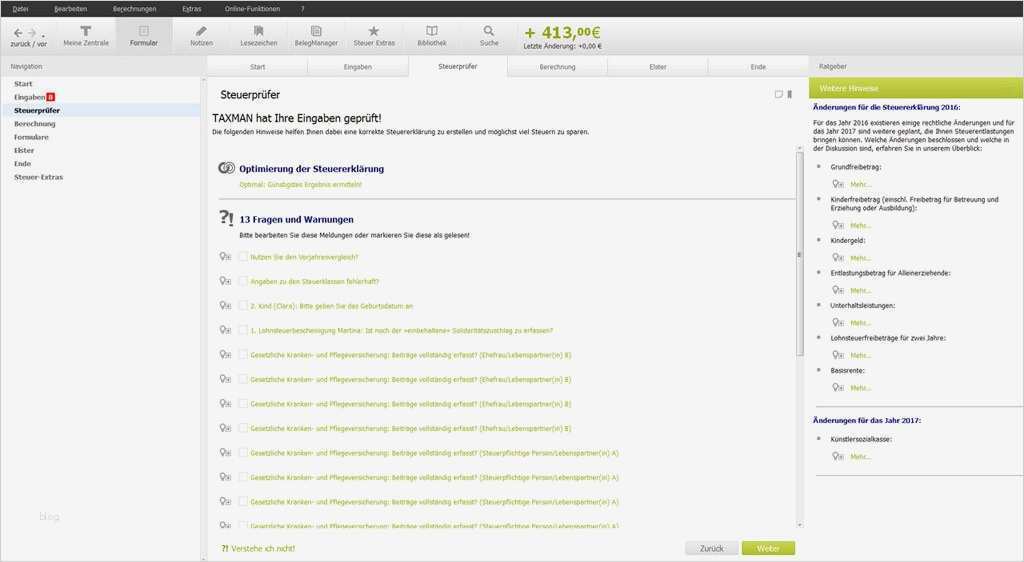This screenshot has height=562, width=1024.
Task: Open Mehr... under Kinderfreibetrag
Action: [860, 225]
